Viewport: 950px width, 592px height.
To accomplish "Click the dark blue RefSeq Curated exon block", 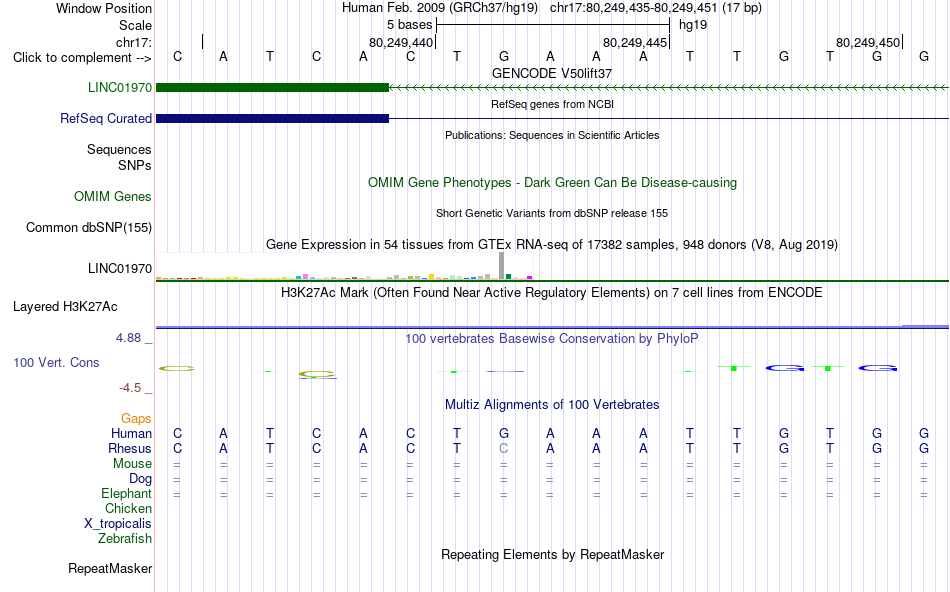I will click(x=272, y=118).
